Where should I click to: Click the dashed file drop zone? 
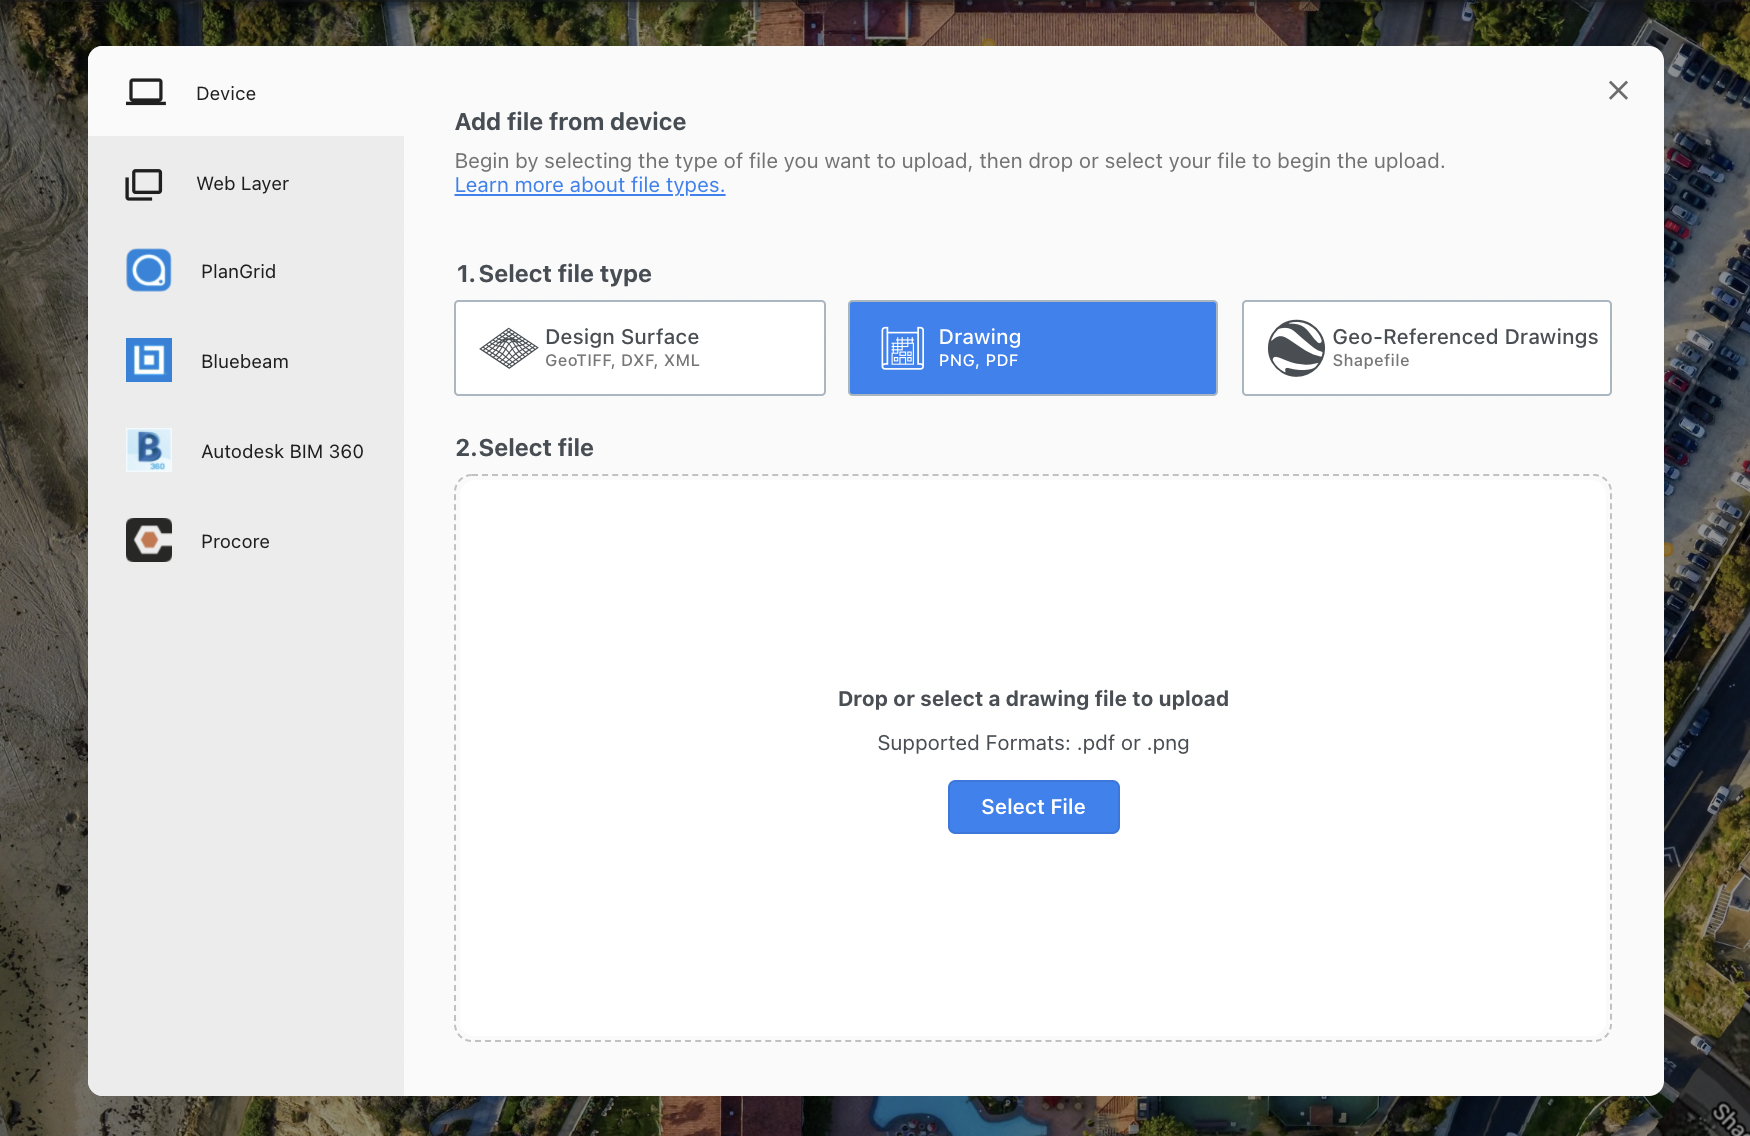tap(1033, 758)
